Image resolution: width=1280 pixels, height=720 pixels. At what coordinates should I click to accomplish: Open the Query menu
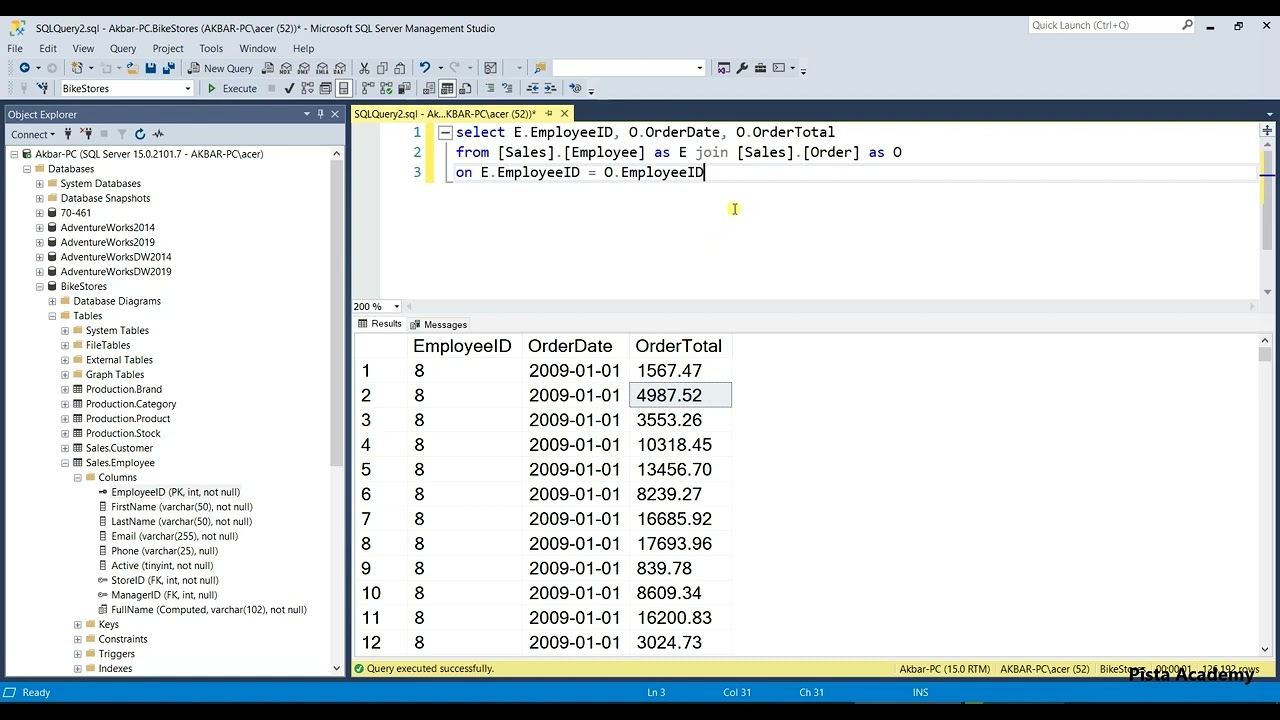123,48
